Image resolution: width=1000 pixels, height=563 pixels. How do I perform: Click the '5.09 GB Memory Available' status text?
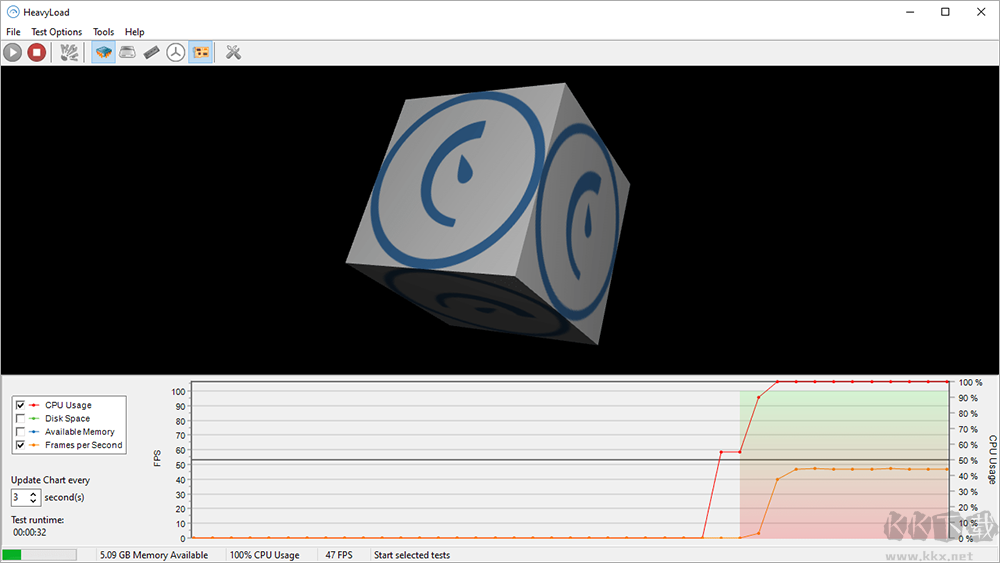coord(154,555)
